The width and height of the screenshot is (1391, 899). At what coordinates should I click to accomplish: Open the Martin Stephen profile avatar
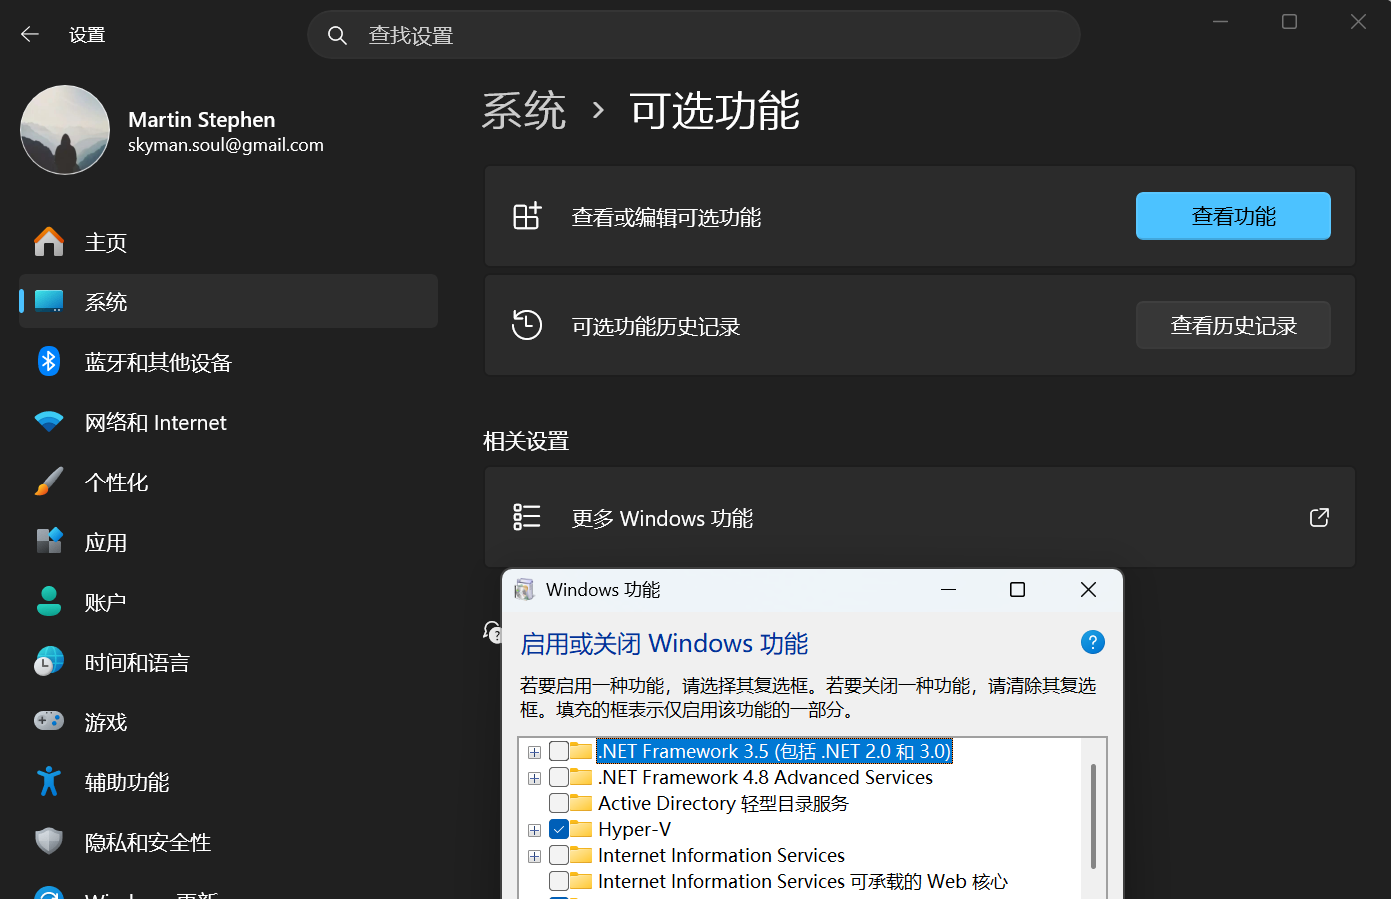click(x=65, y=130)
